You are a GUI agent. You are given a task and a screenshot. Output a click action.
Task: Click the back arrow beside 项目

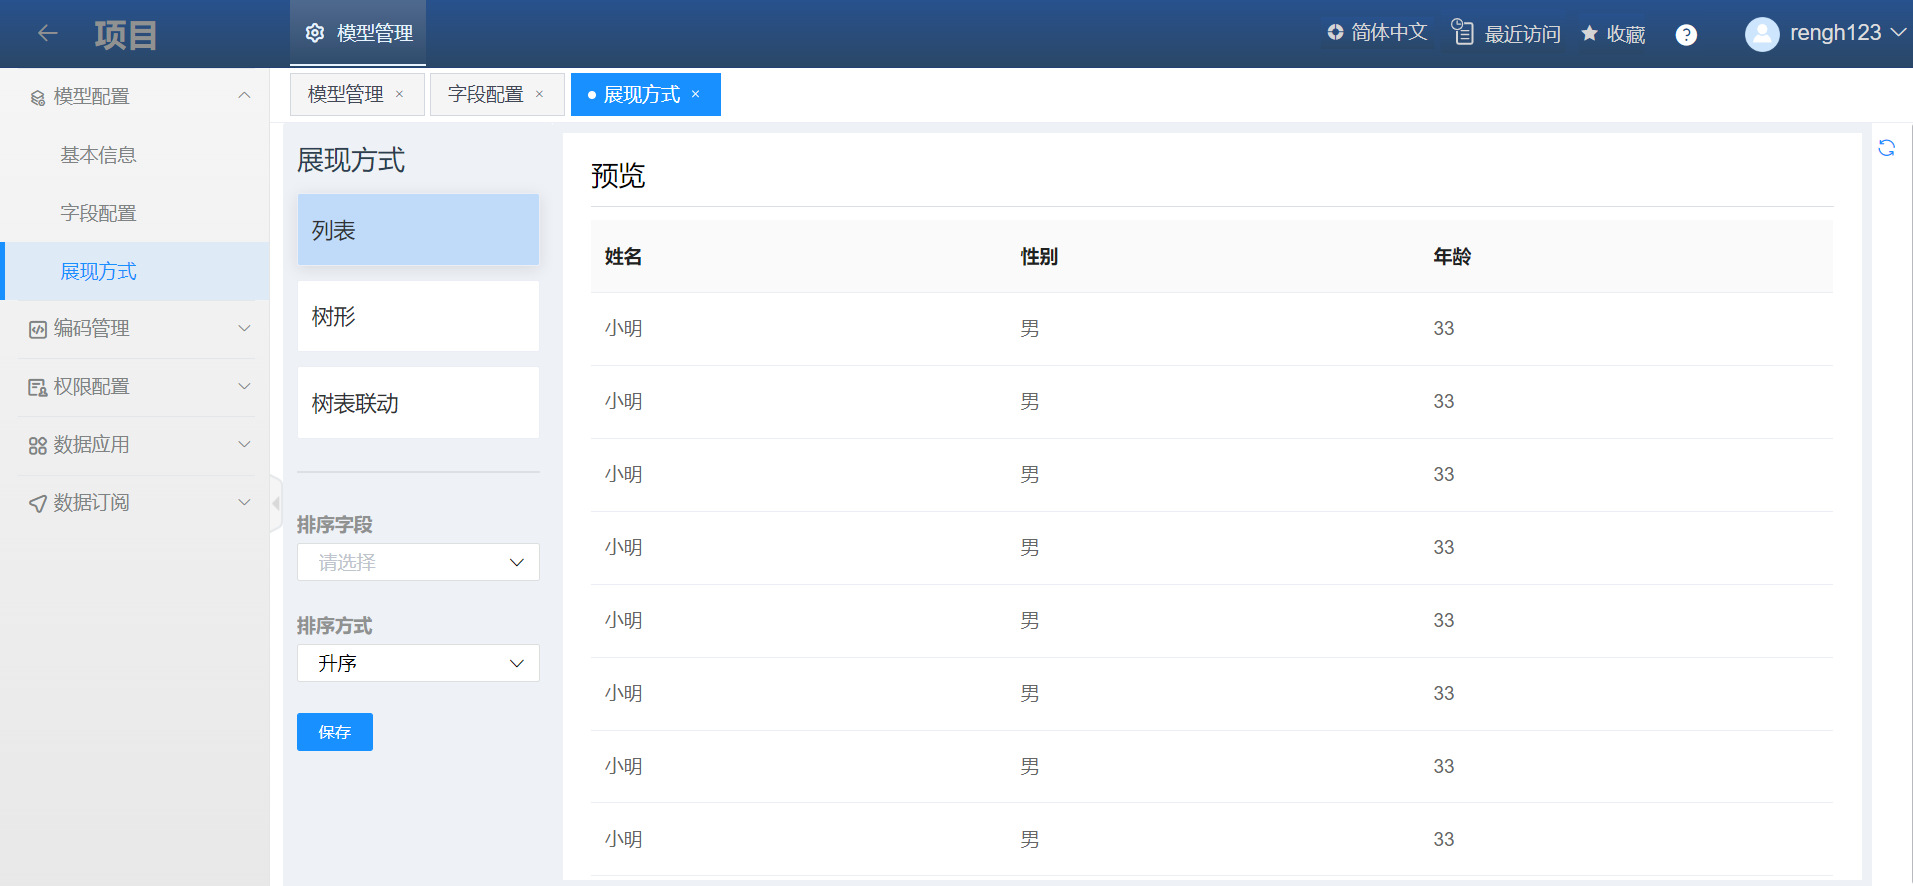47,34
